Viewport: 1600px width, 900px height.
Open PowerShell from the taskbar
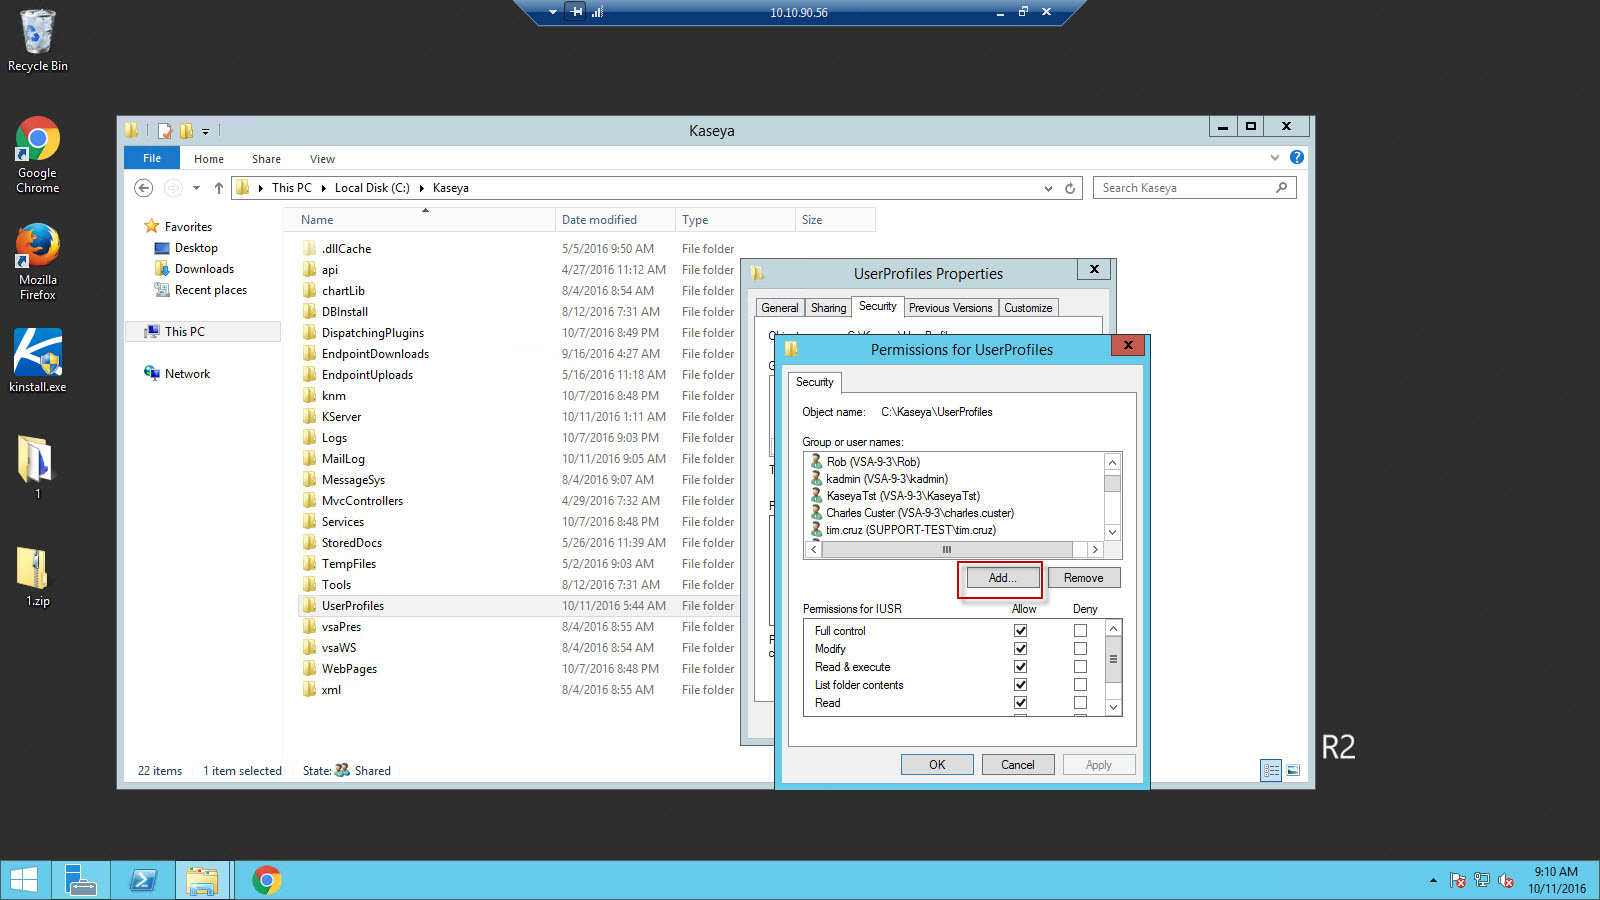click(x=143, y=880)
